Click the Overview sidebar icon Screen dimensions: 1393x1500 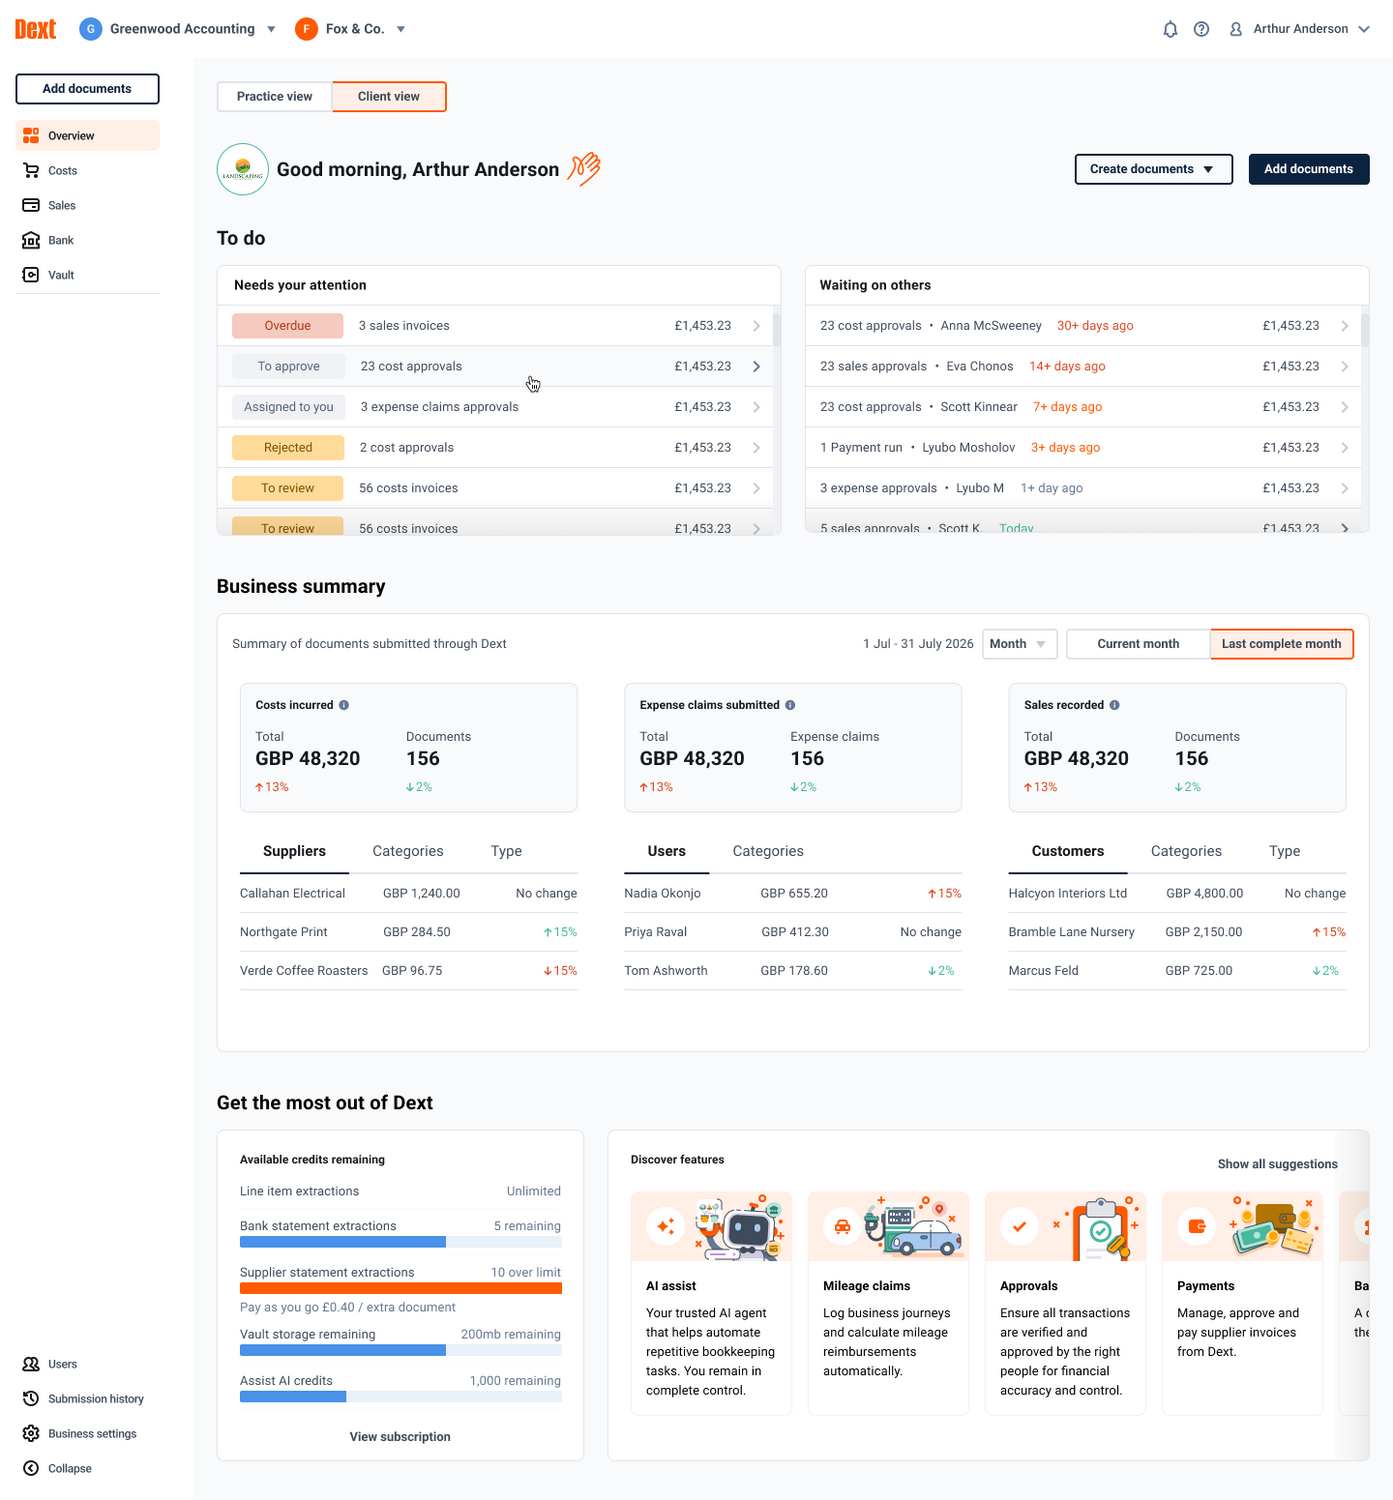31,136
